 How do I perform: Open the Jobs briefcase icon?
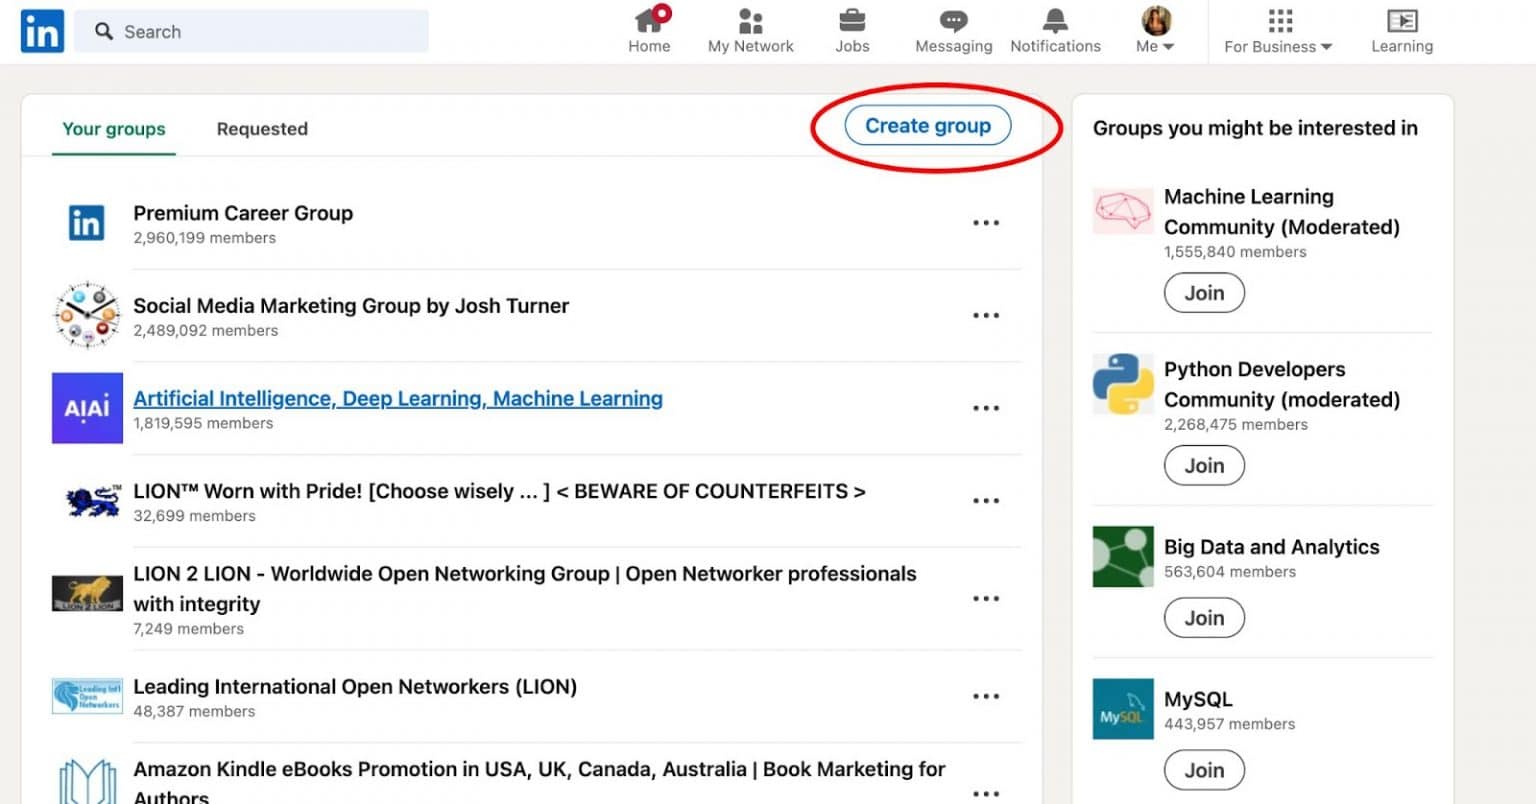(x=852, y=22)
